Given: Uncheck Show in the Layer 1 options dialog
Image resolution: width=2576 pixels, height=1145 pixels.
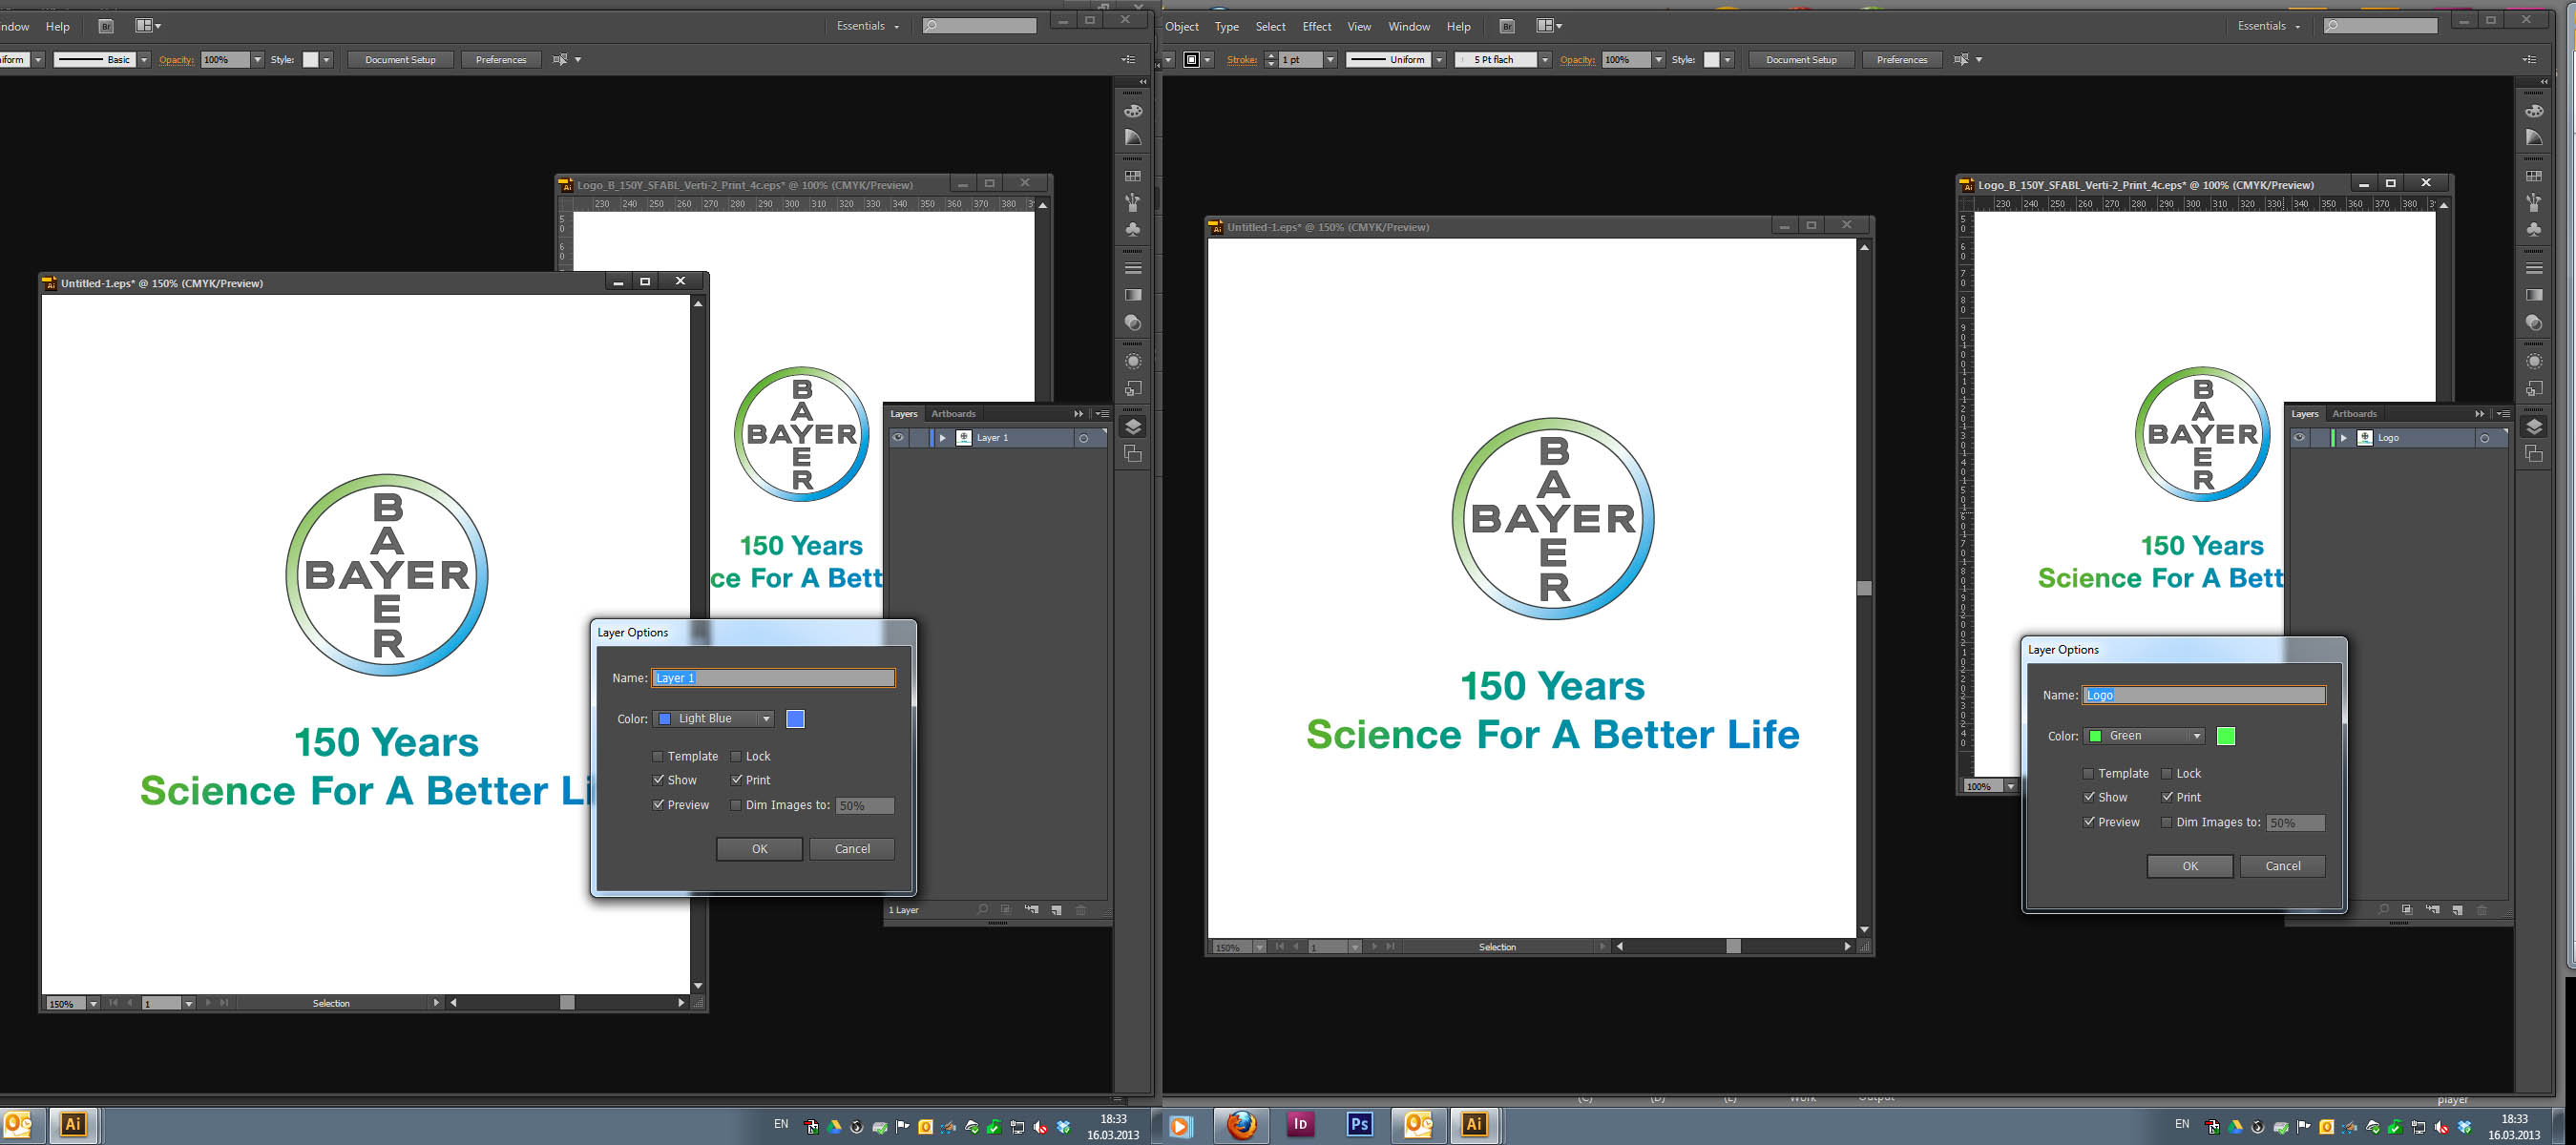Looking at the screenshot, I should (658, 780).
